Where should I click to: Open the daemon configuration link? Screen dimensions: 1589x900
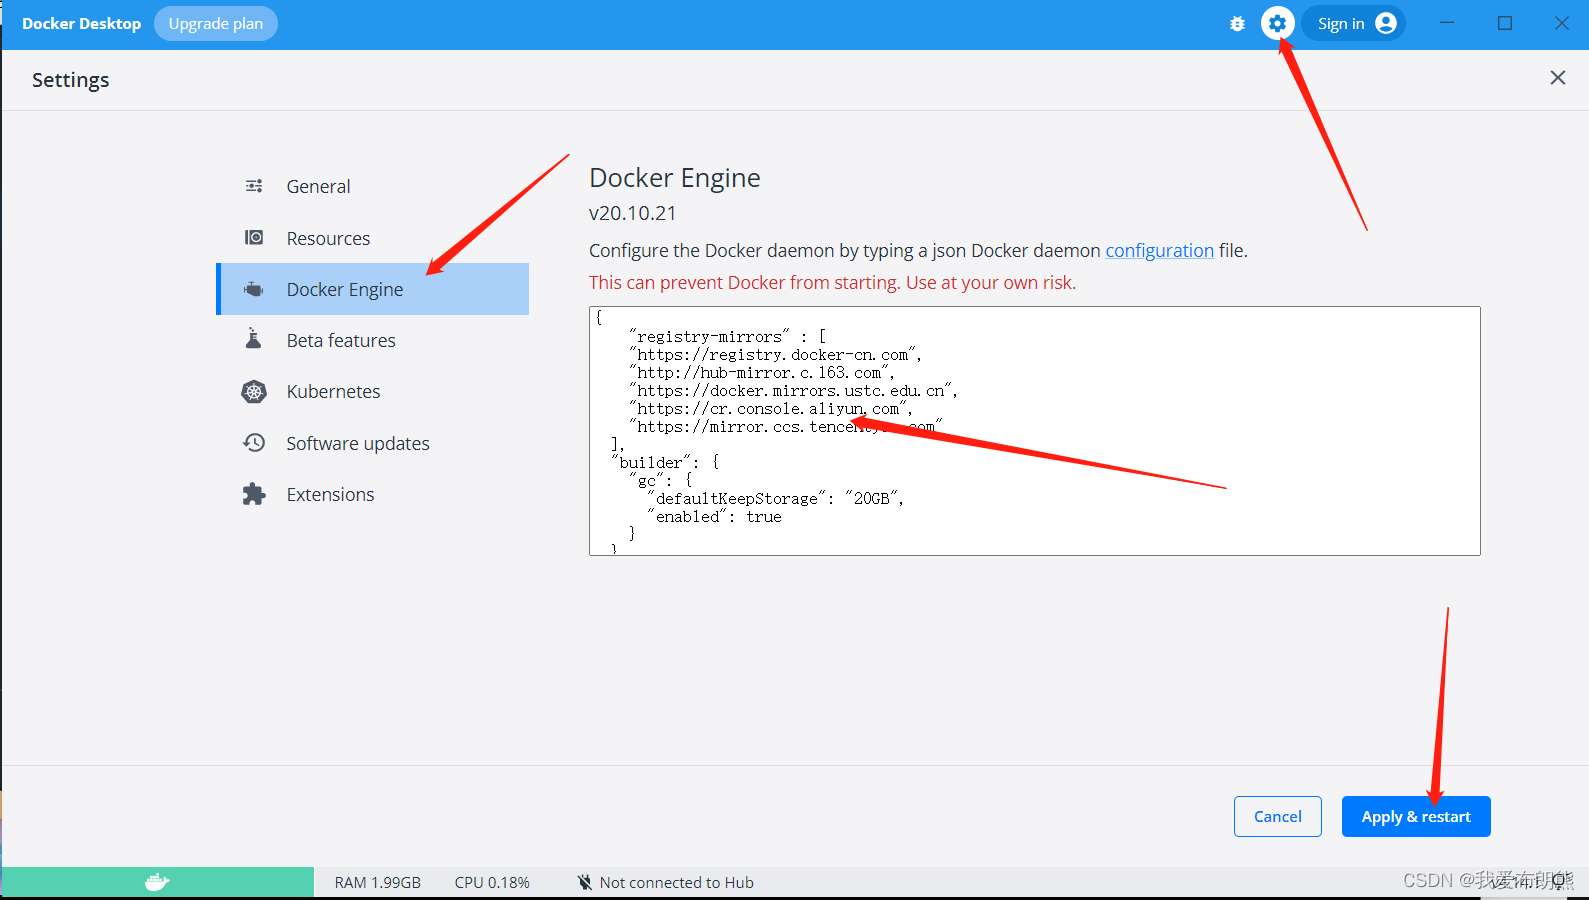[x=1159, y=250]
